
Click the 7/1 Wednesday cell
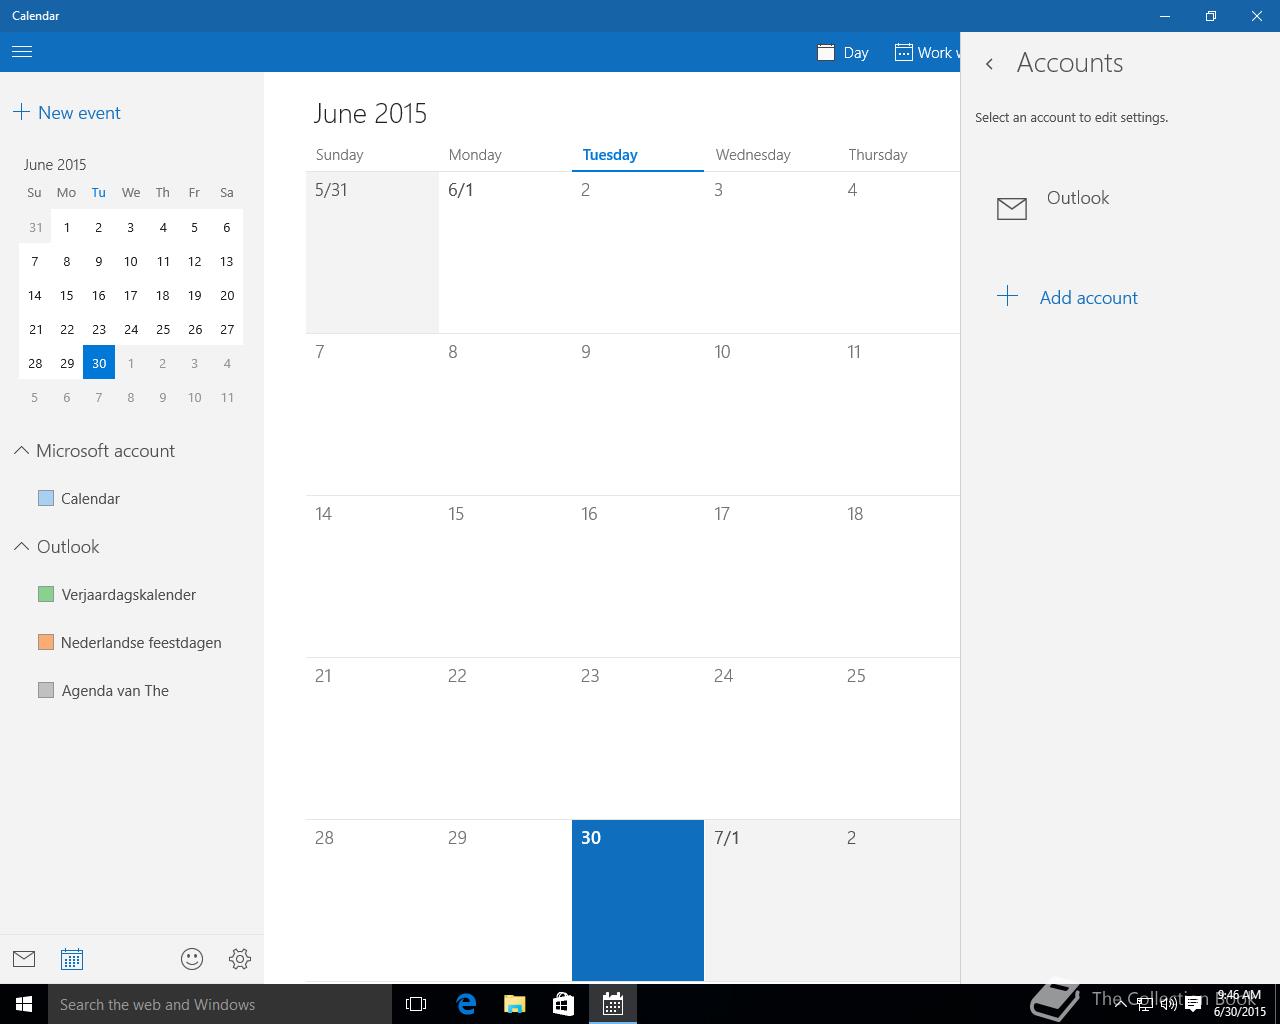tap(771, 900)
